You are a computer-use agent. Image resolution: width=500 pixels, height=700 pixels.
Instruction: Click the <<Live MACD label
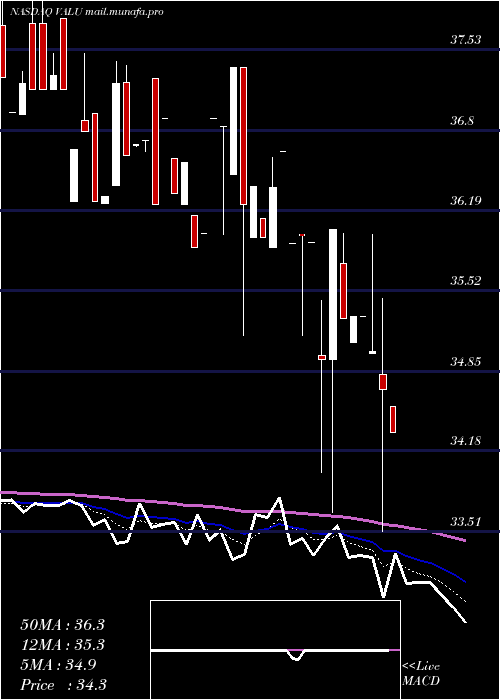(421, 673)
